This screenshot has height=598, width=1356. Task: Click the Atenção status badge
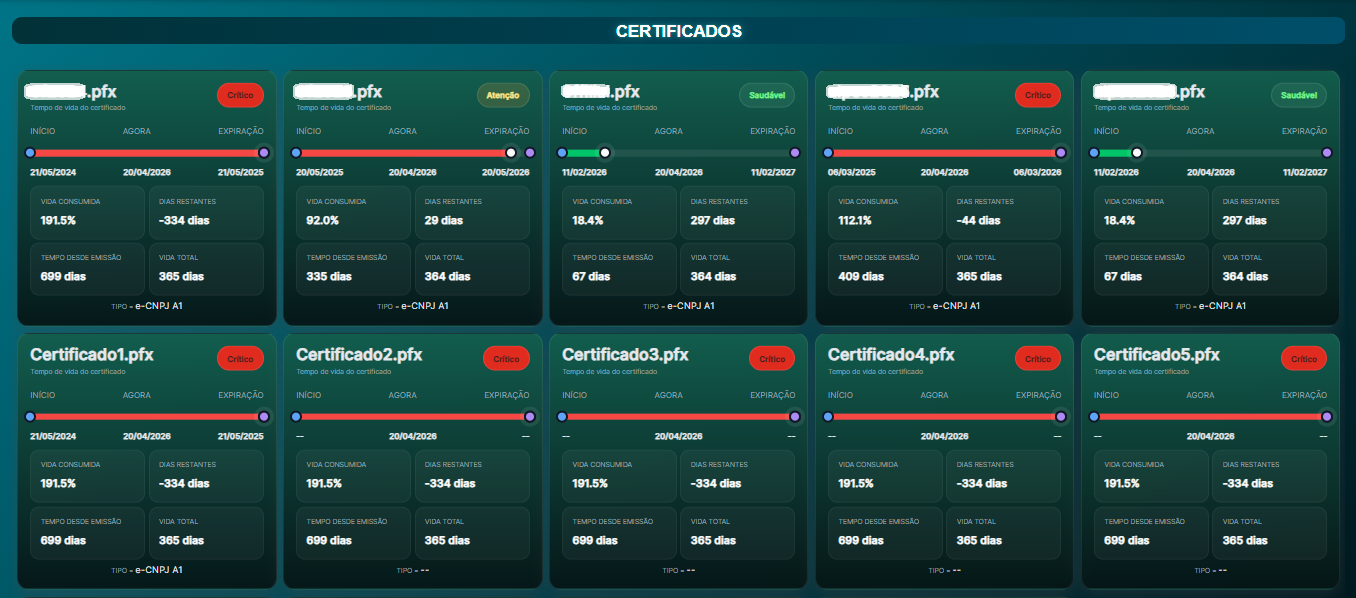pos(503,95)
